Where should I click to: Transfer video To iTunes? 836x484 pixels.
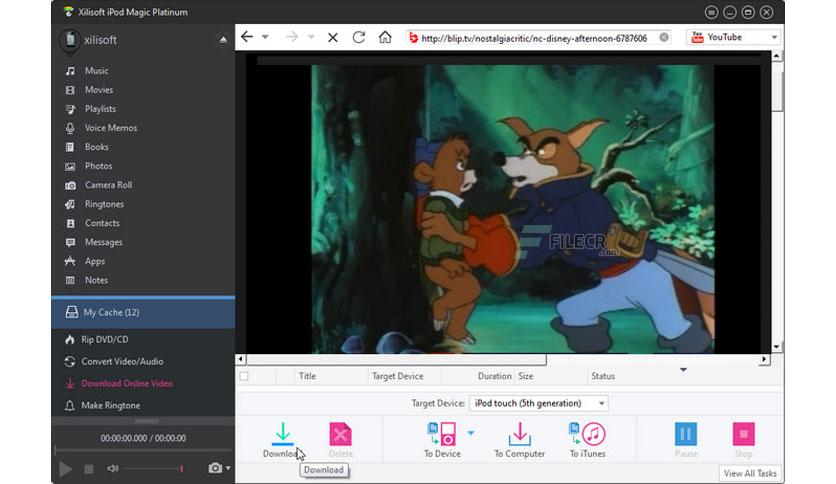coord(588,440)
